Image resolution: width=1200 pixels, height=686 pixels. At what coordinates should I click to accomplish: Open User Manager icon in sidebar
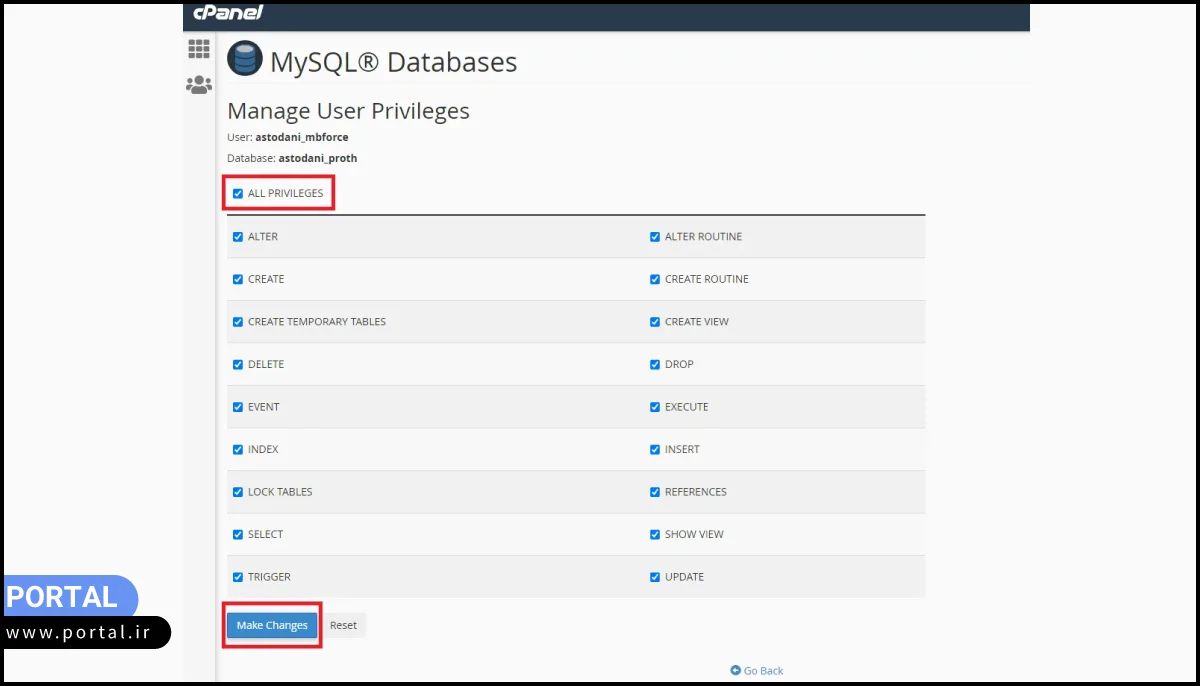[199, 85]
